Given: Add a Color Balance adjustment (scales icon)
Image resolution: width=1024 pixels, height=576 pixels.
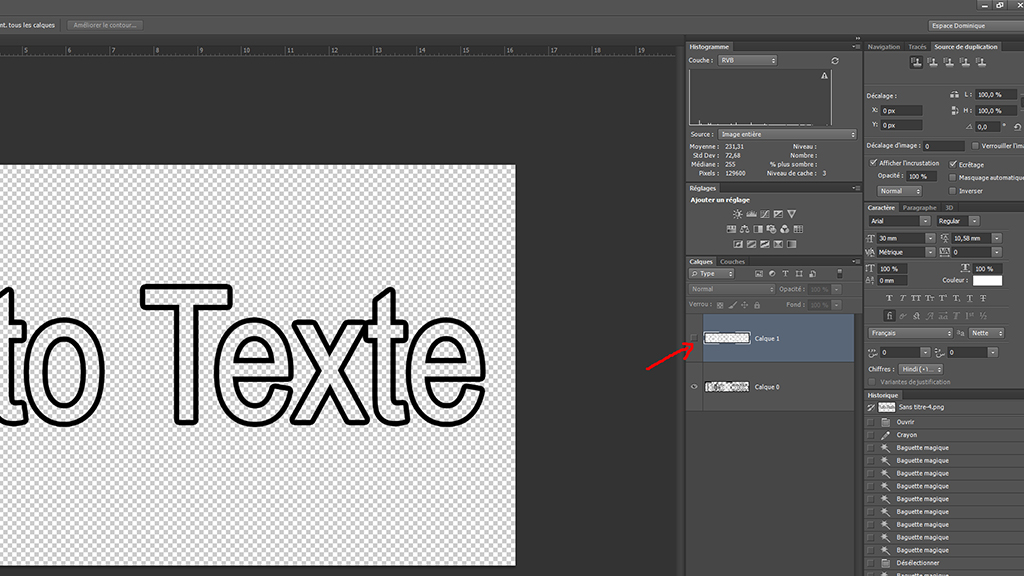Looking at the screenshot, I should click(744, 229).
